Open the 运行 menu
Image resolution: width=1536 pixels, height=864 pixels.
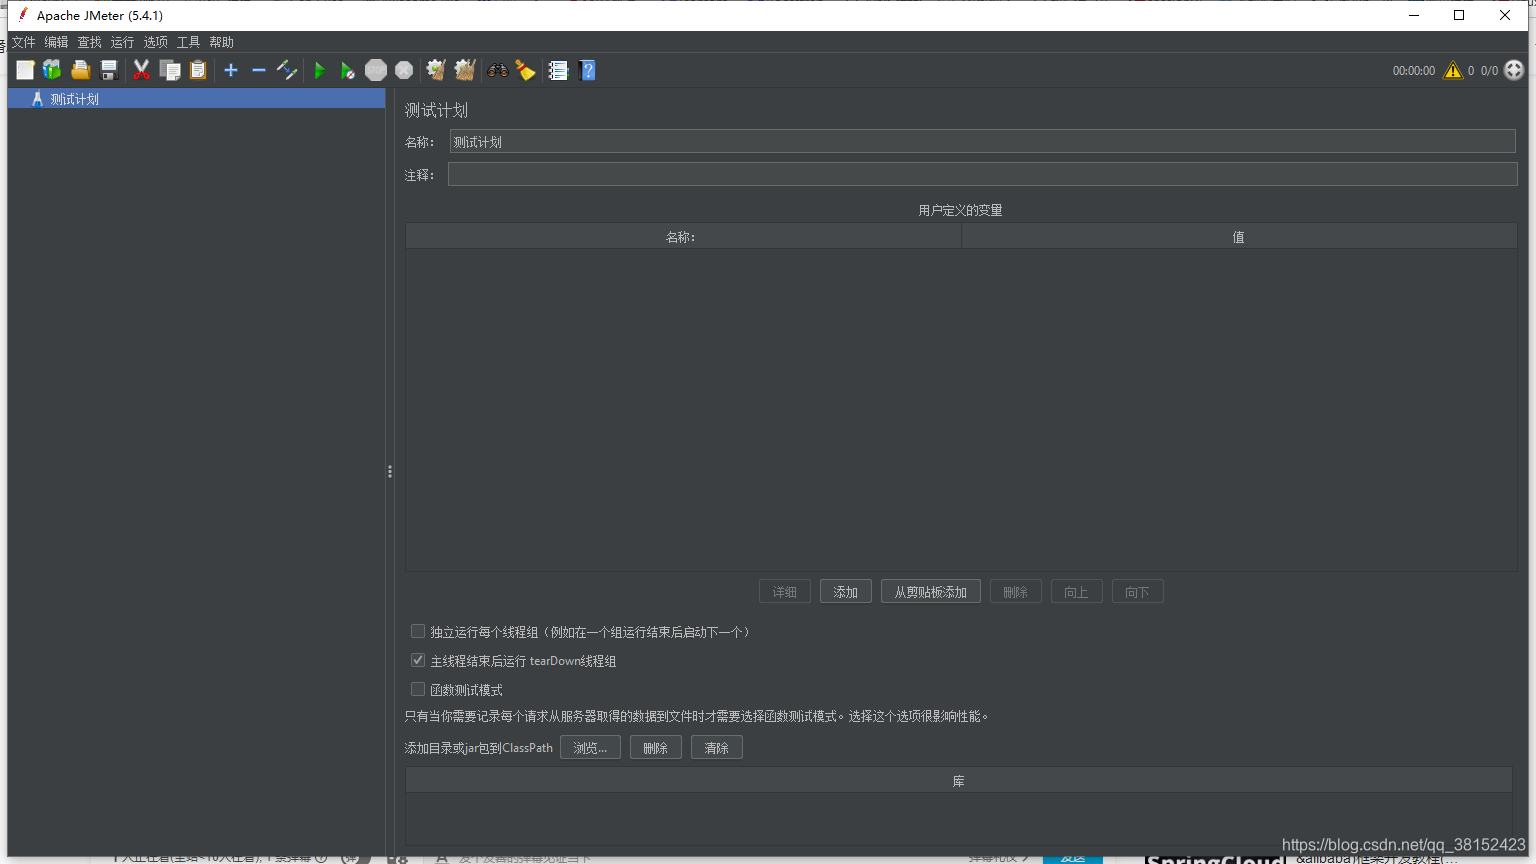tap(122, 42)
